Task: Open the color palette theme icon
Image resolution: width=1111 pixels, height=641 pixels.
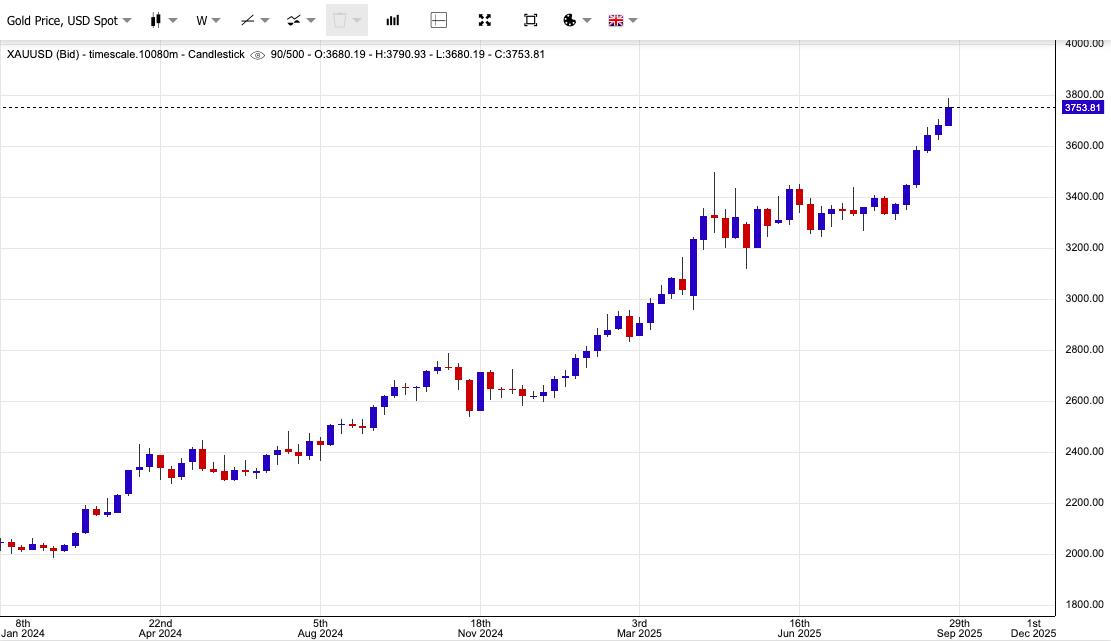Action: coord(570,21)
